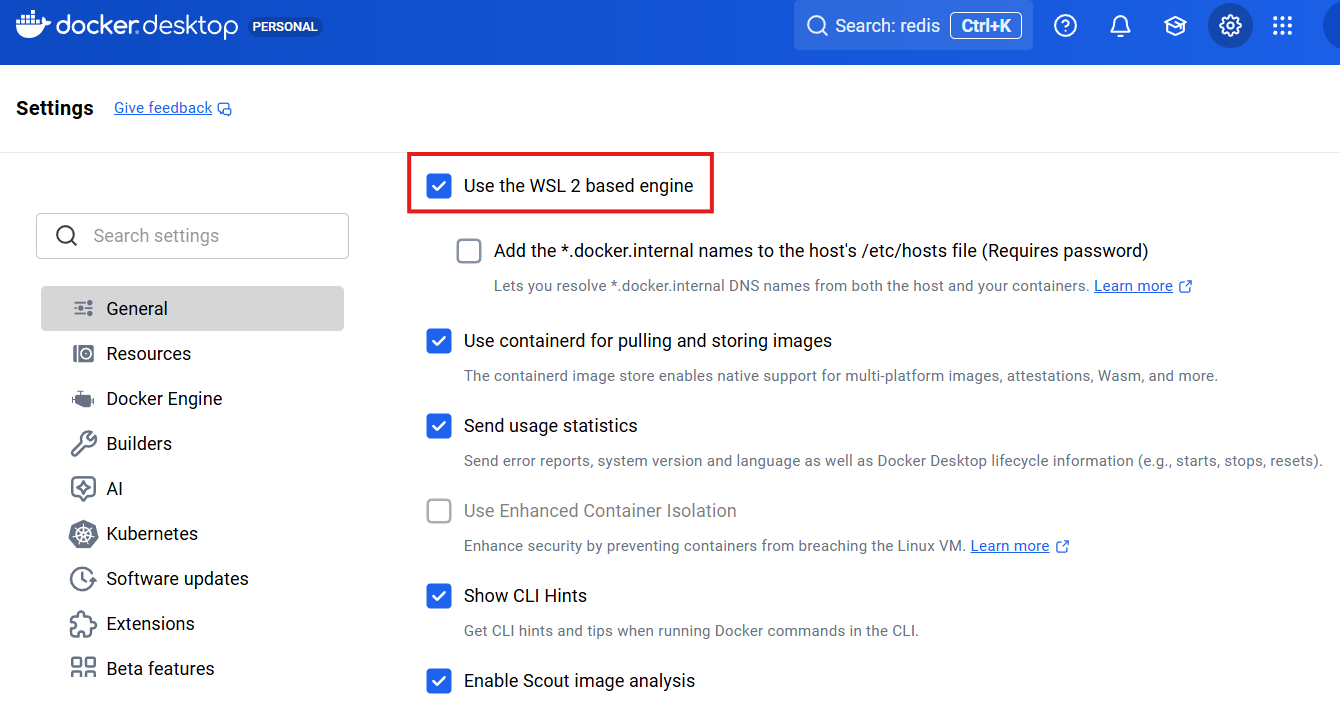Click the settings gear icon
This screenshot has height=717, width=1340.
click(x=1230, y=26)
